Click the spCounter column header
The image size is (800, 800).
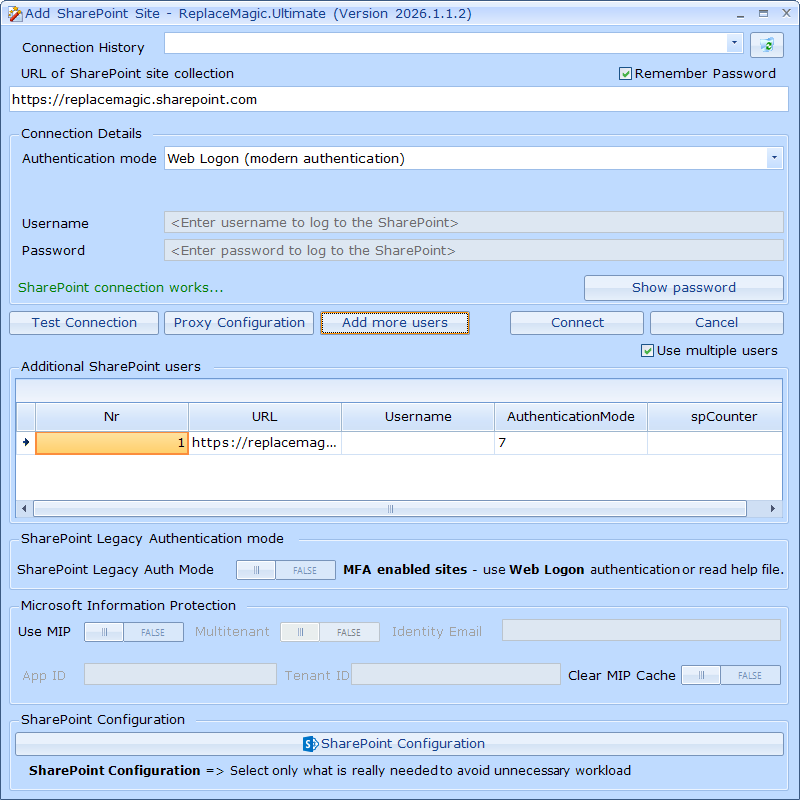[x=715, y=417]
